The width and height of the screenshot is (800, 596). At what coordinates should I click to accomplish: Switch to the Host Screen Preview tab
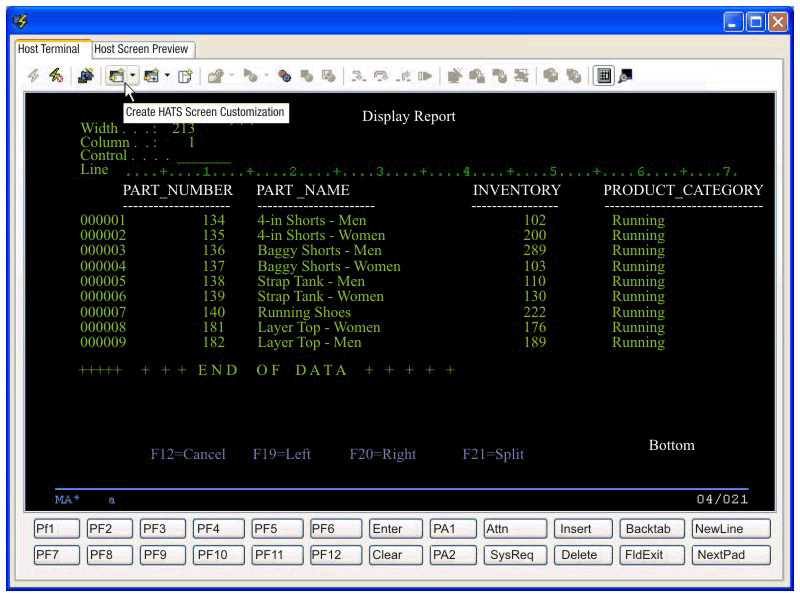pos(141,49)
